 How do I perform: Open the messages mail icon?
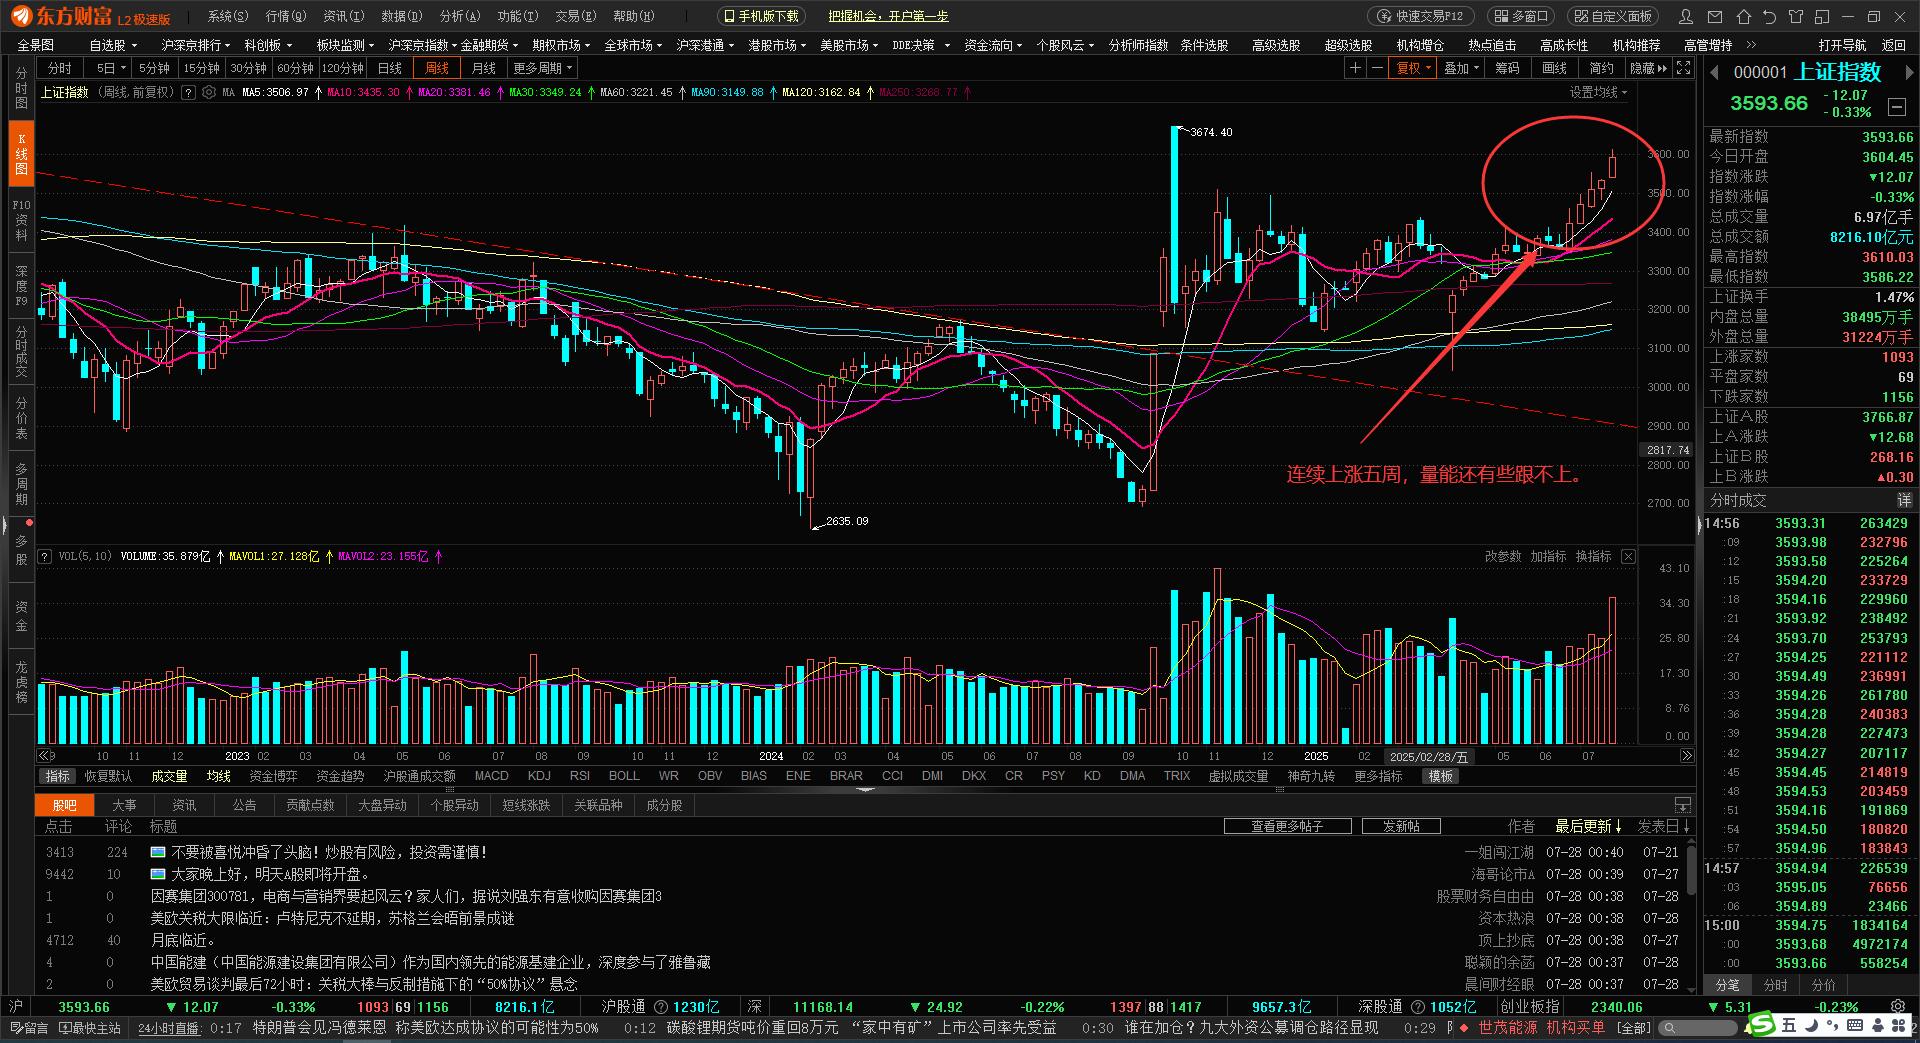pos(1715,17)
